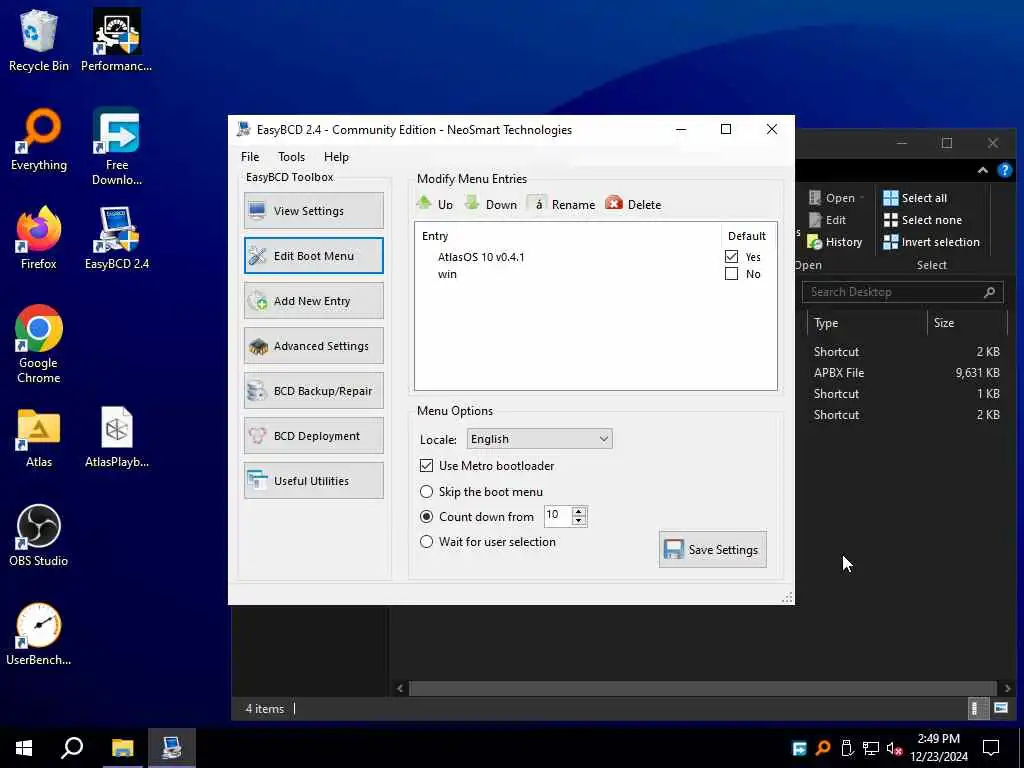Open the notification center icon
1024x768 pixels.
pyautogui.click(x=991, y=748)
